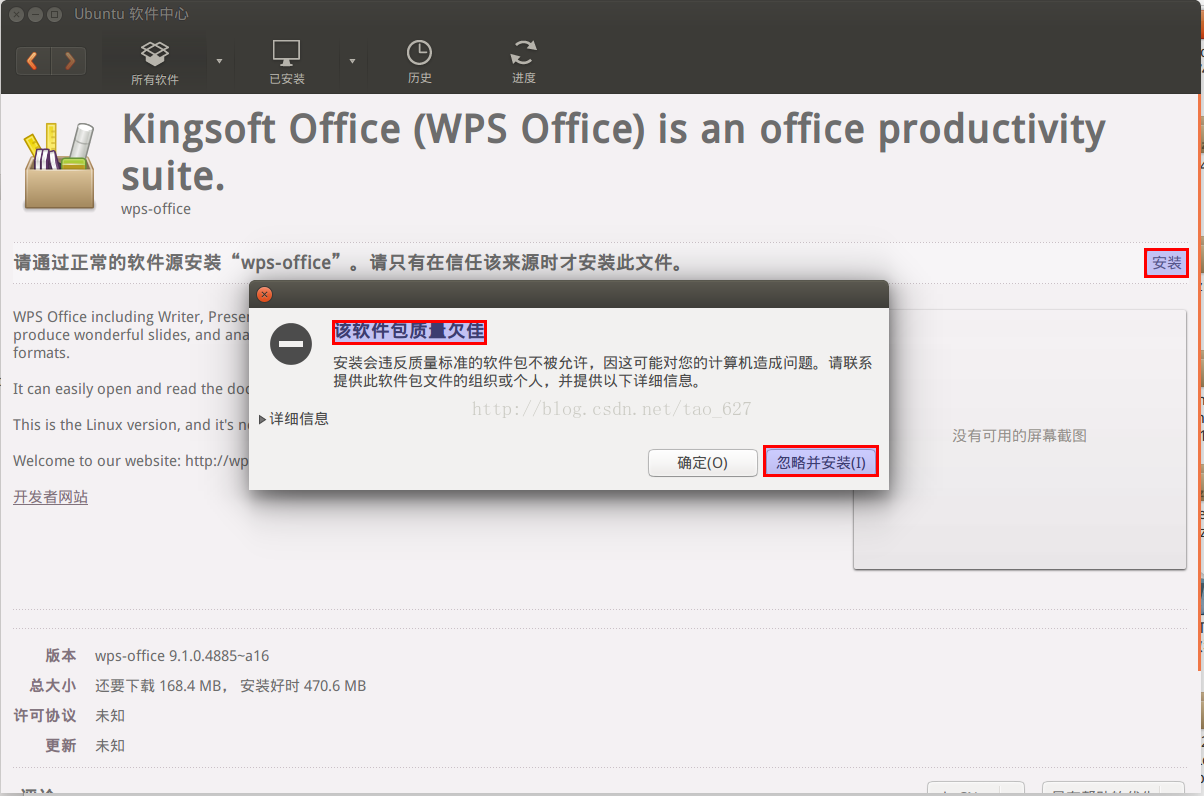Close the Ubuntu 软件中心 window
1204x796 pixels.
pos(16,14)
